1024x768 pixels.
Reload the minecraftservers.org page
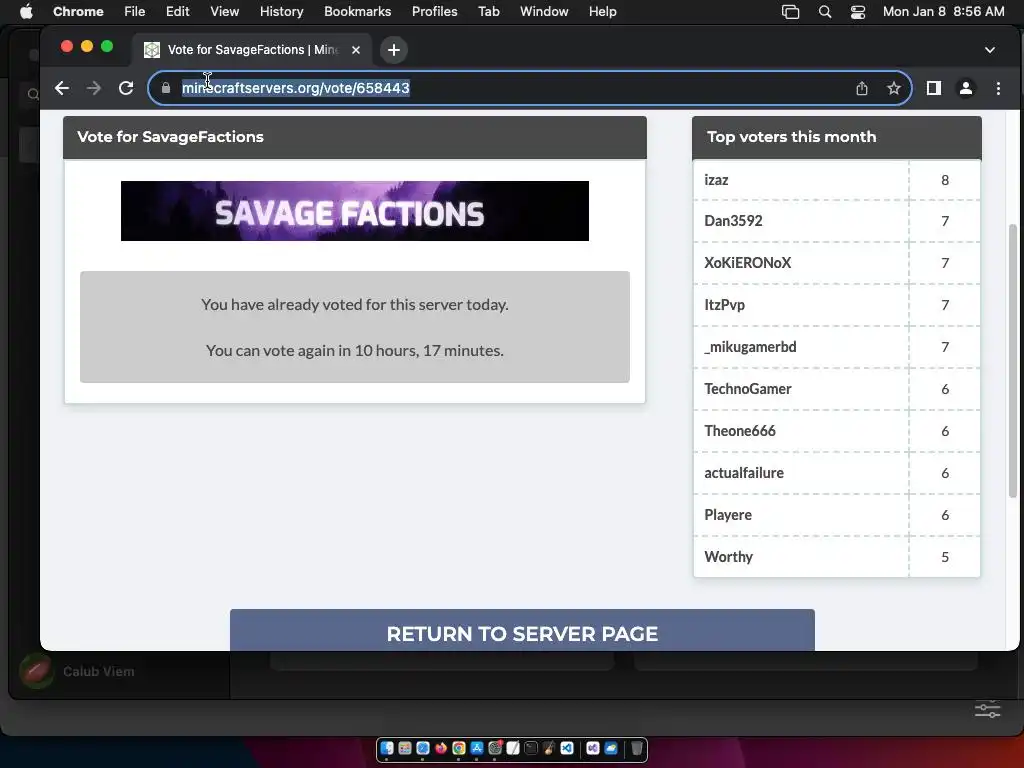click(126, 88)
